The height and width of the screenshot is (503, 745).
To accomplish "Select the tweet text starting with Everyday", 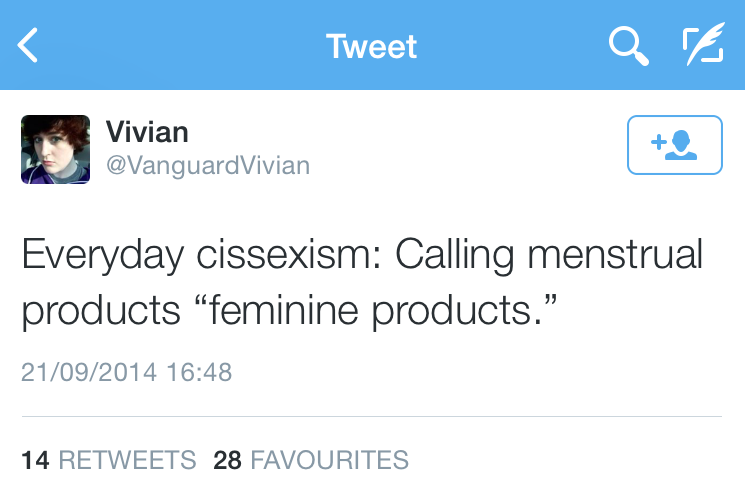I will [x=362, y=282].
